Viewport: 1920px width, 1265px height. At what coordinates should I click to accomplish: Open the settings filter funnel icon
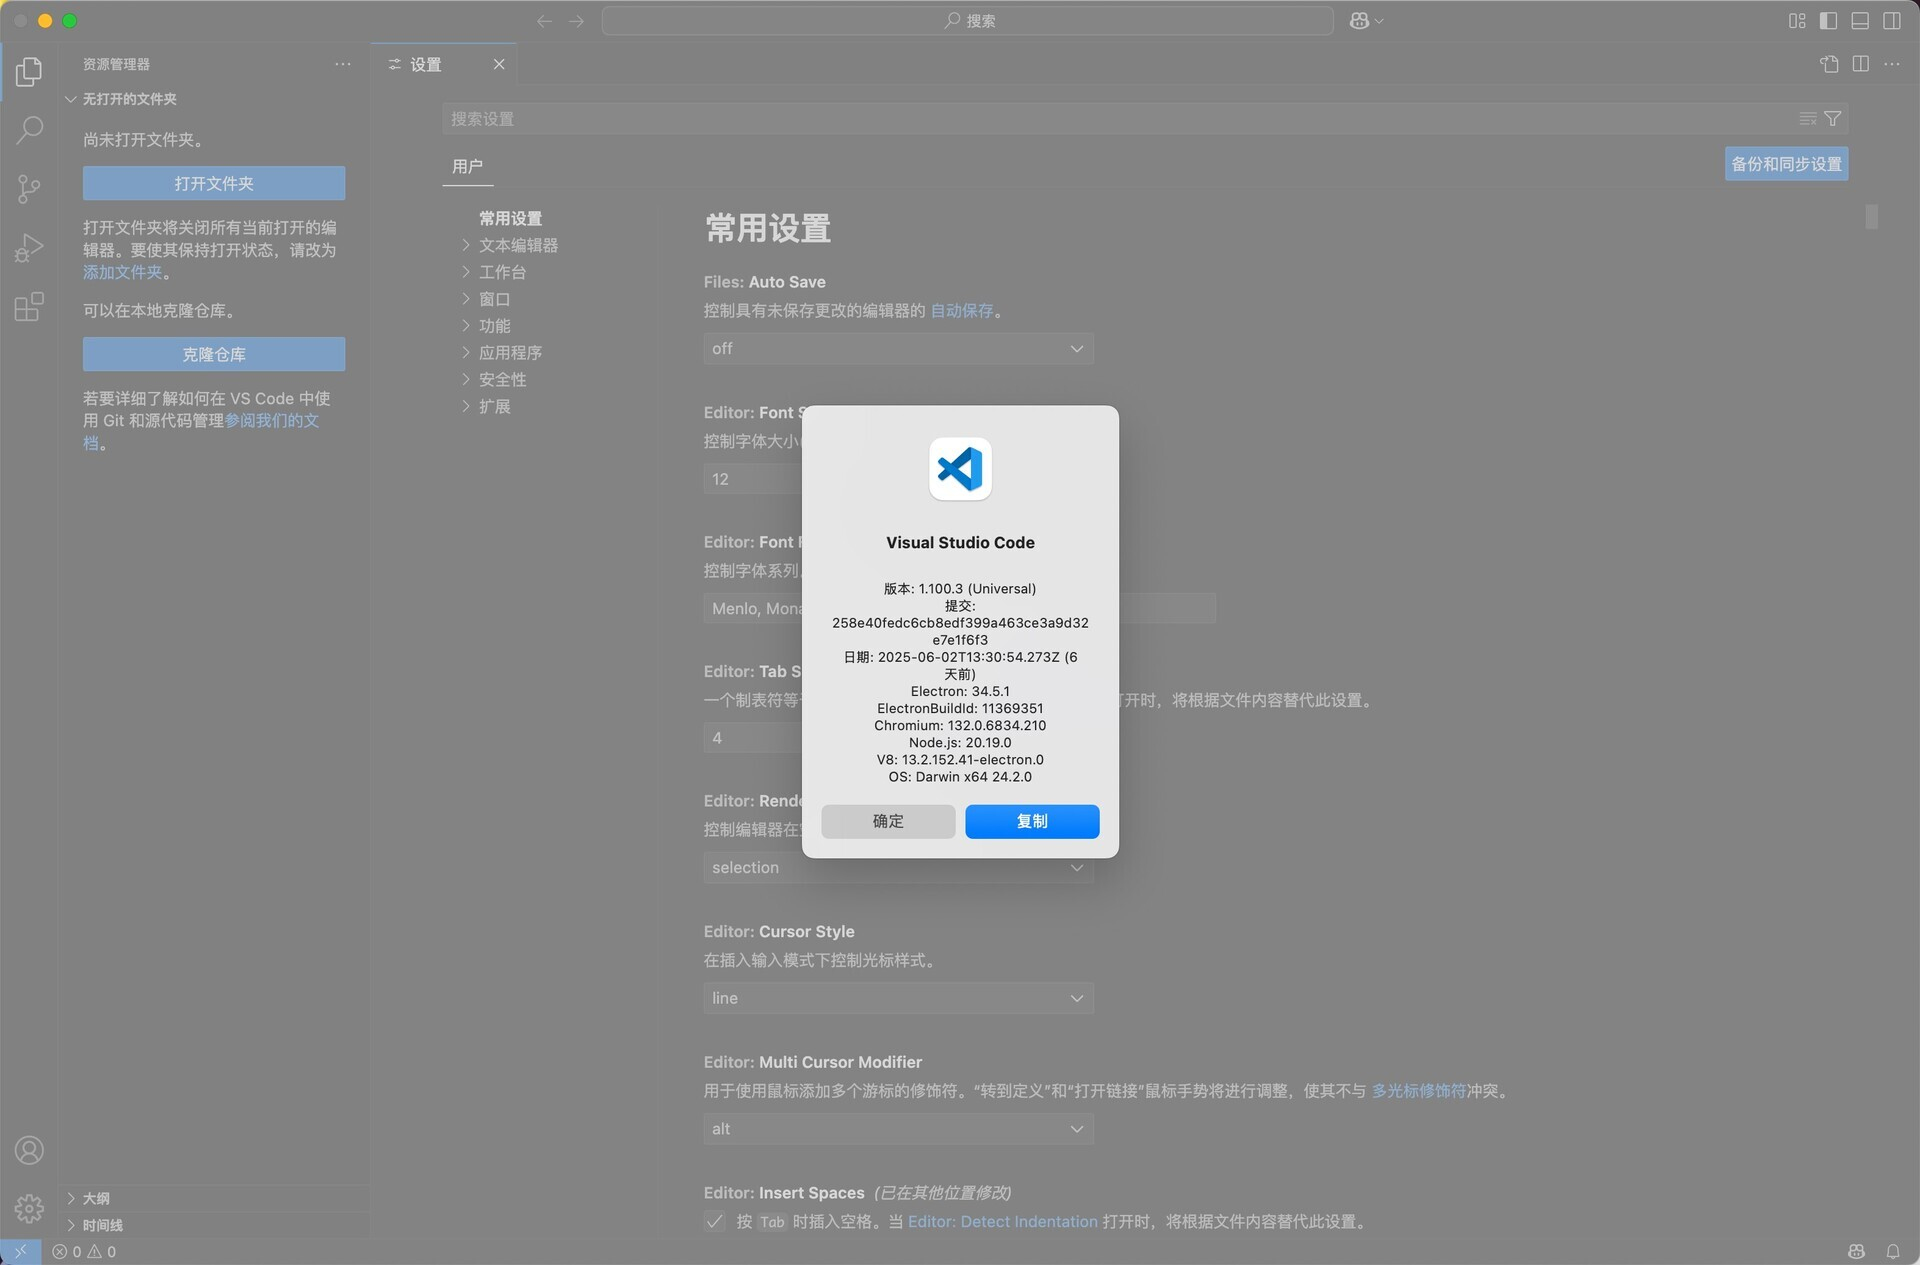click(x=1832, y=119)
